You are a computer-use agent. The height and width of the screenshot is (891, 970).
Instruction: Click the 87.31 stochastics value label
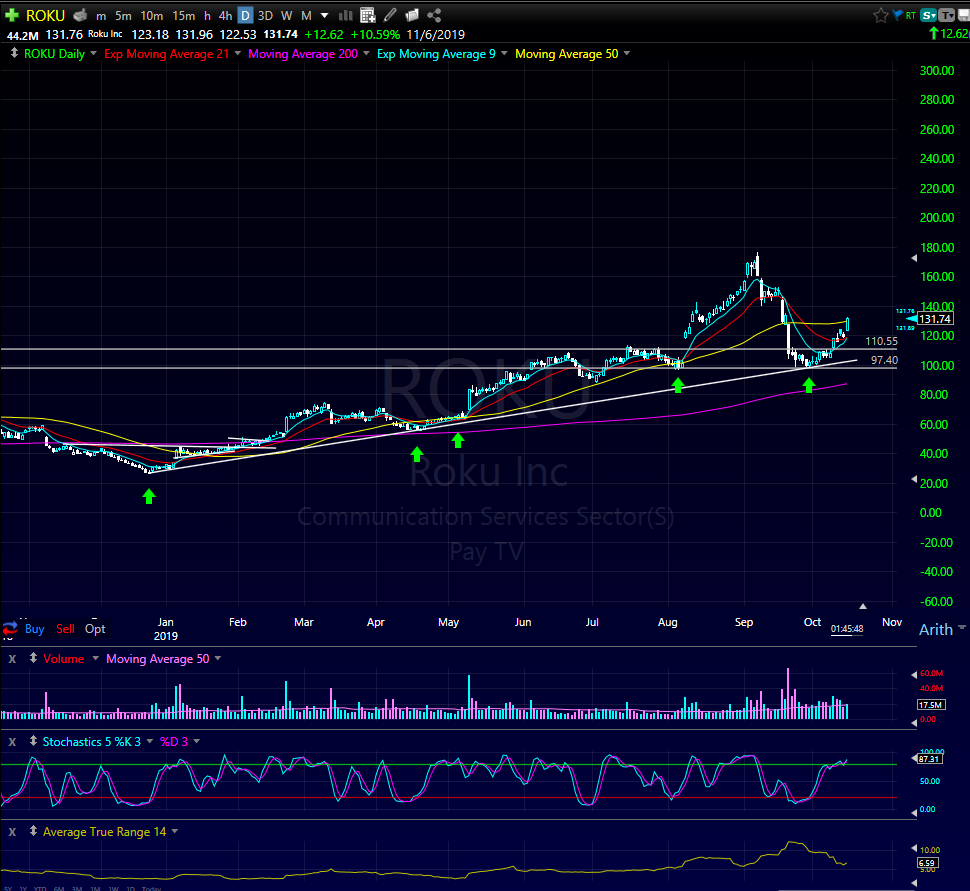929,759
